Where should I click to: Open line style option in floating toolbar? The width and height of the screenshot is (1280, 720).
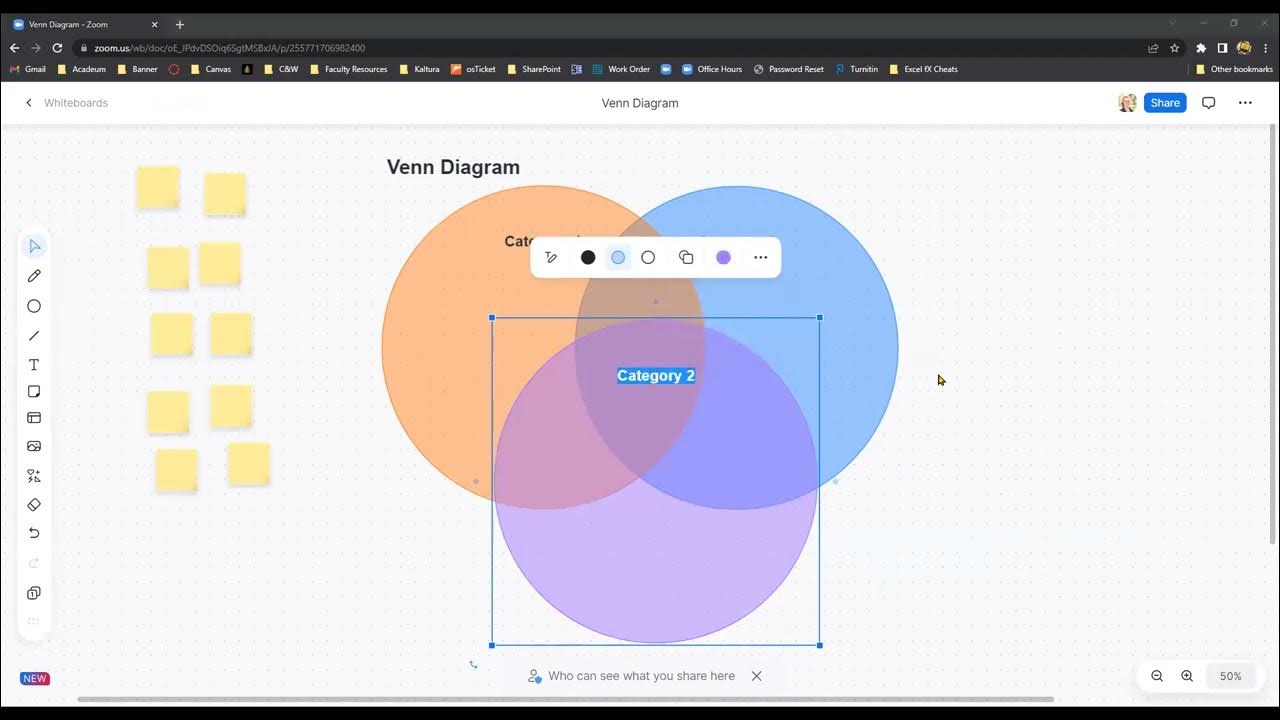point(551,257)
